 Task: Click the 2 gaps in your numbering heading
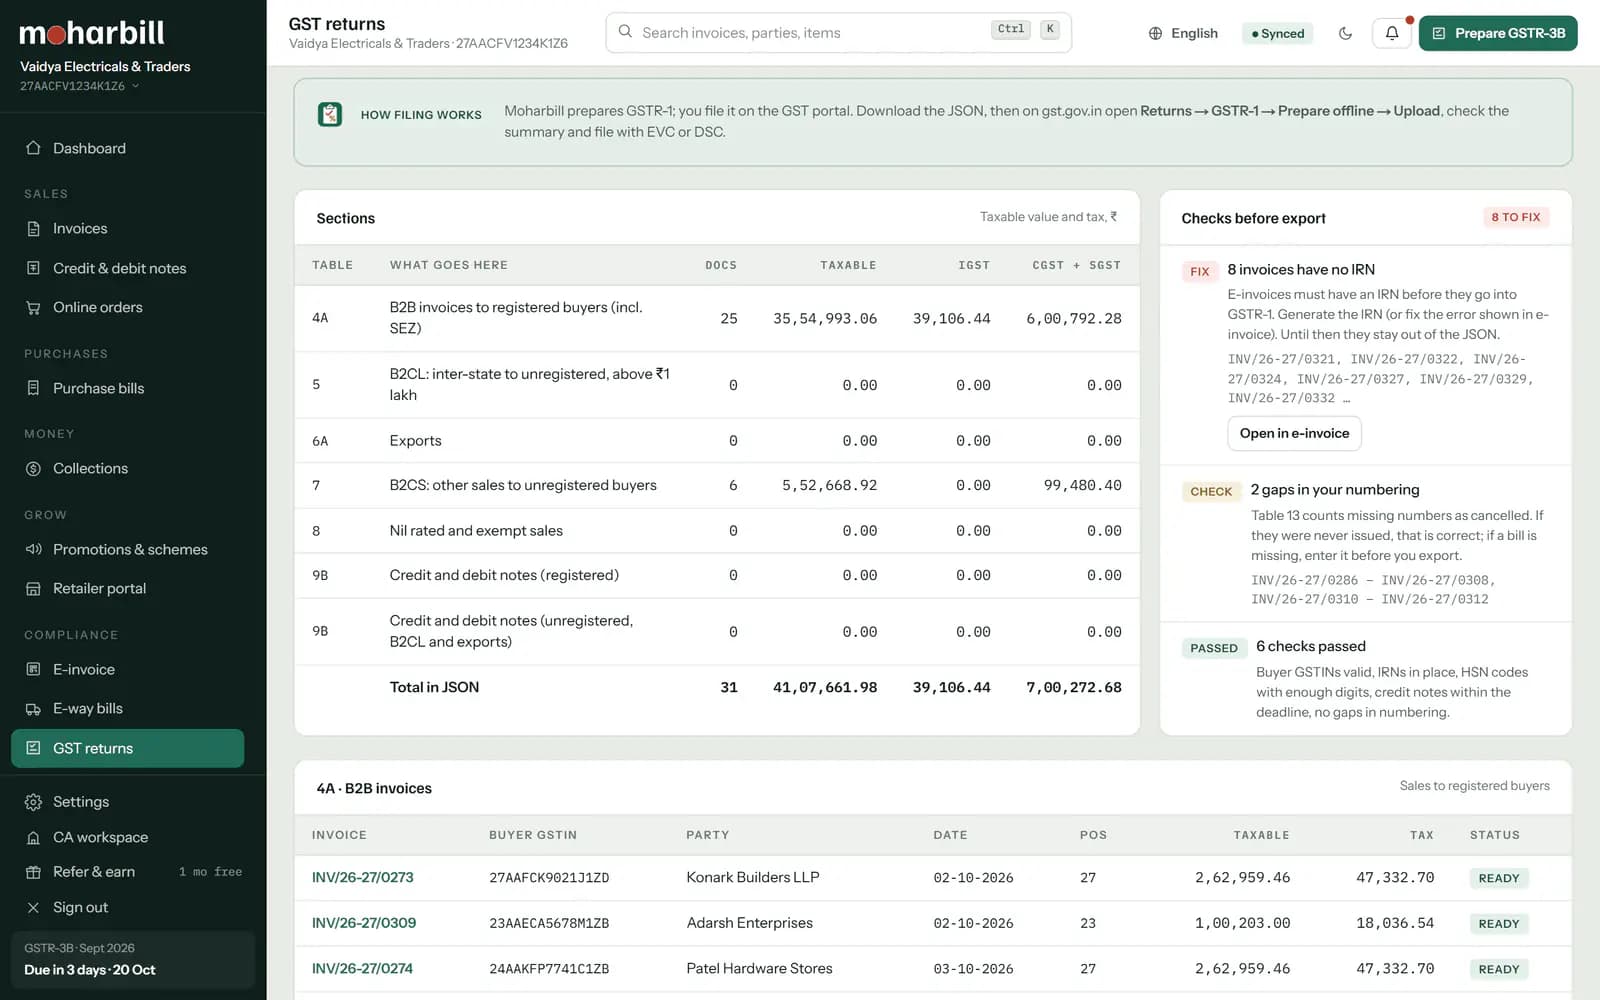click(x=1335, y=489)
